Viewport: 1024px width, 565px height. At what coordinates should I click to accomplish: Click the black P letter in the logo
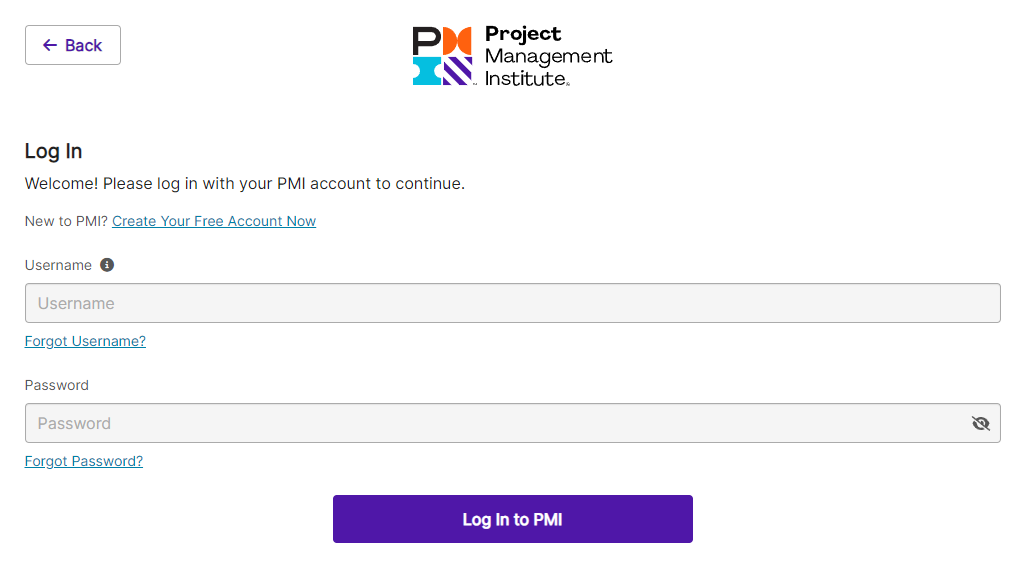[426, 40]
